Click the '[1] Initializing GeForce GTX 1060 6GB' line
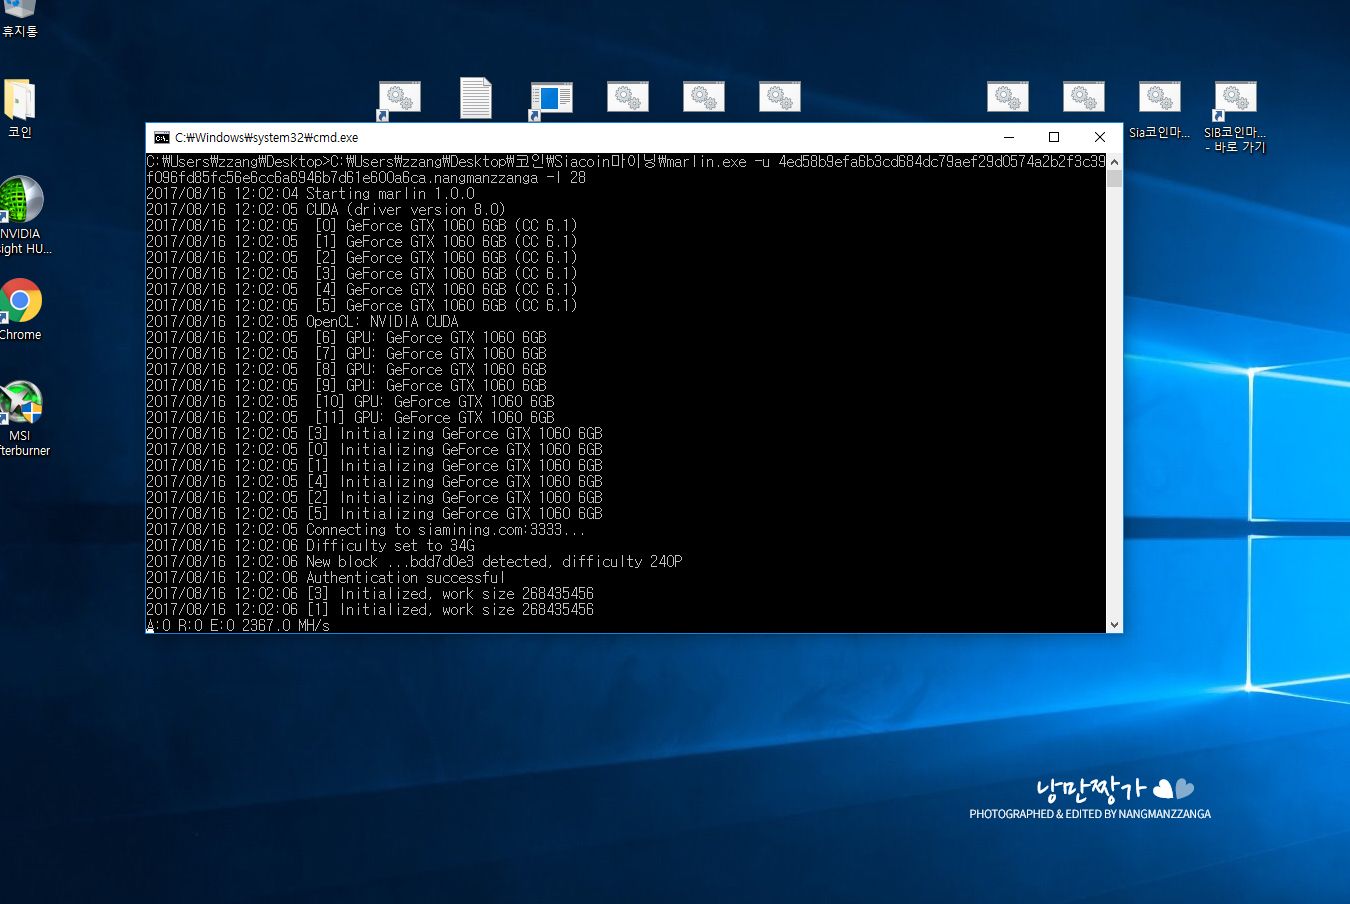 tap(374, 466)
